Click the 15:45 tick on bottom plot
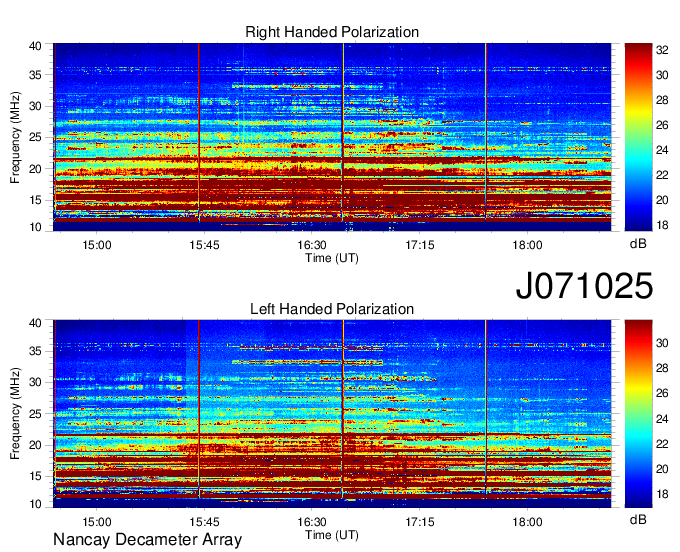 (204, 522)
